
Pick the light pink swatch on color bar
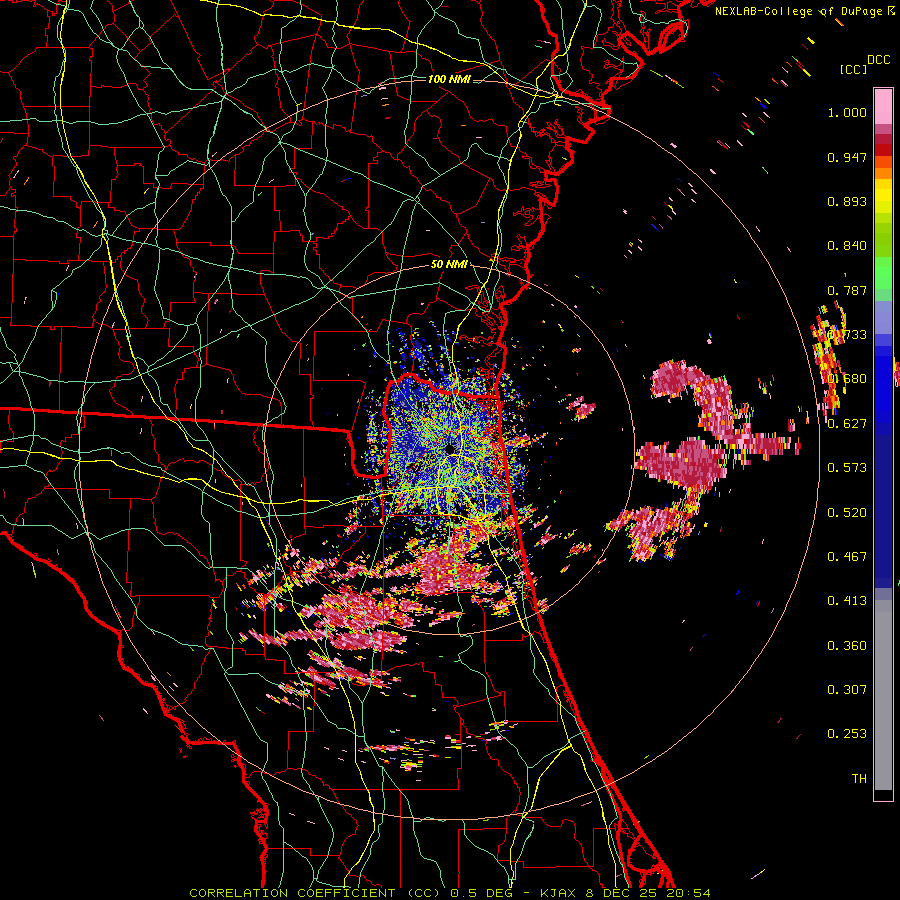pyautogui.click(x=883, y=106)
